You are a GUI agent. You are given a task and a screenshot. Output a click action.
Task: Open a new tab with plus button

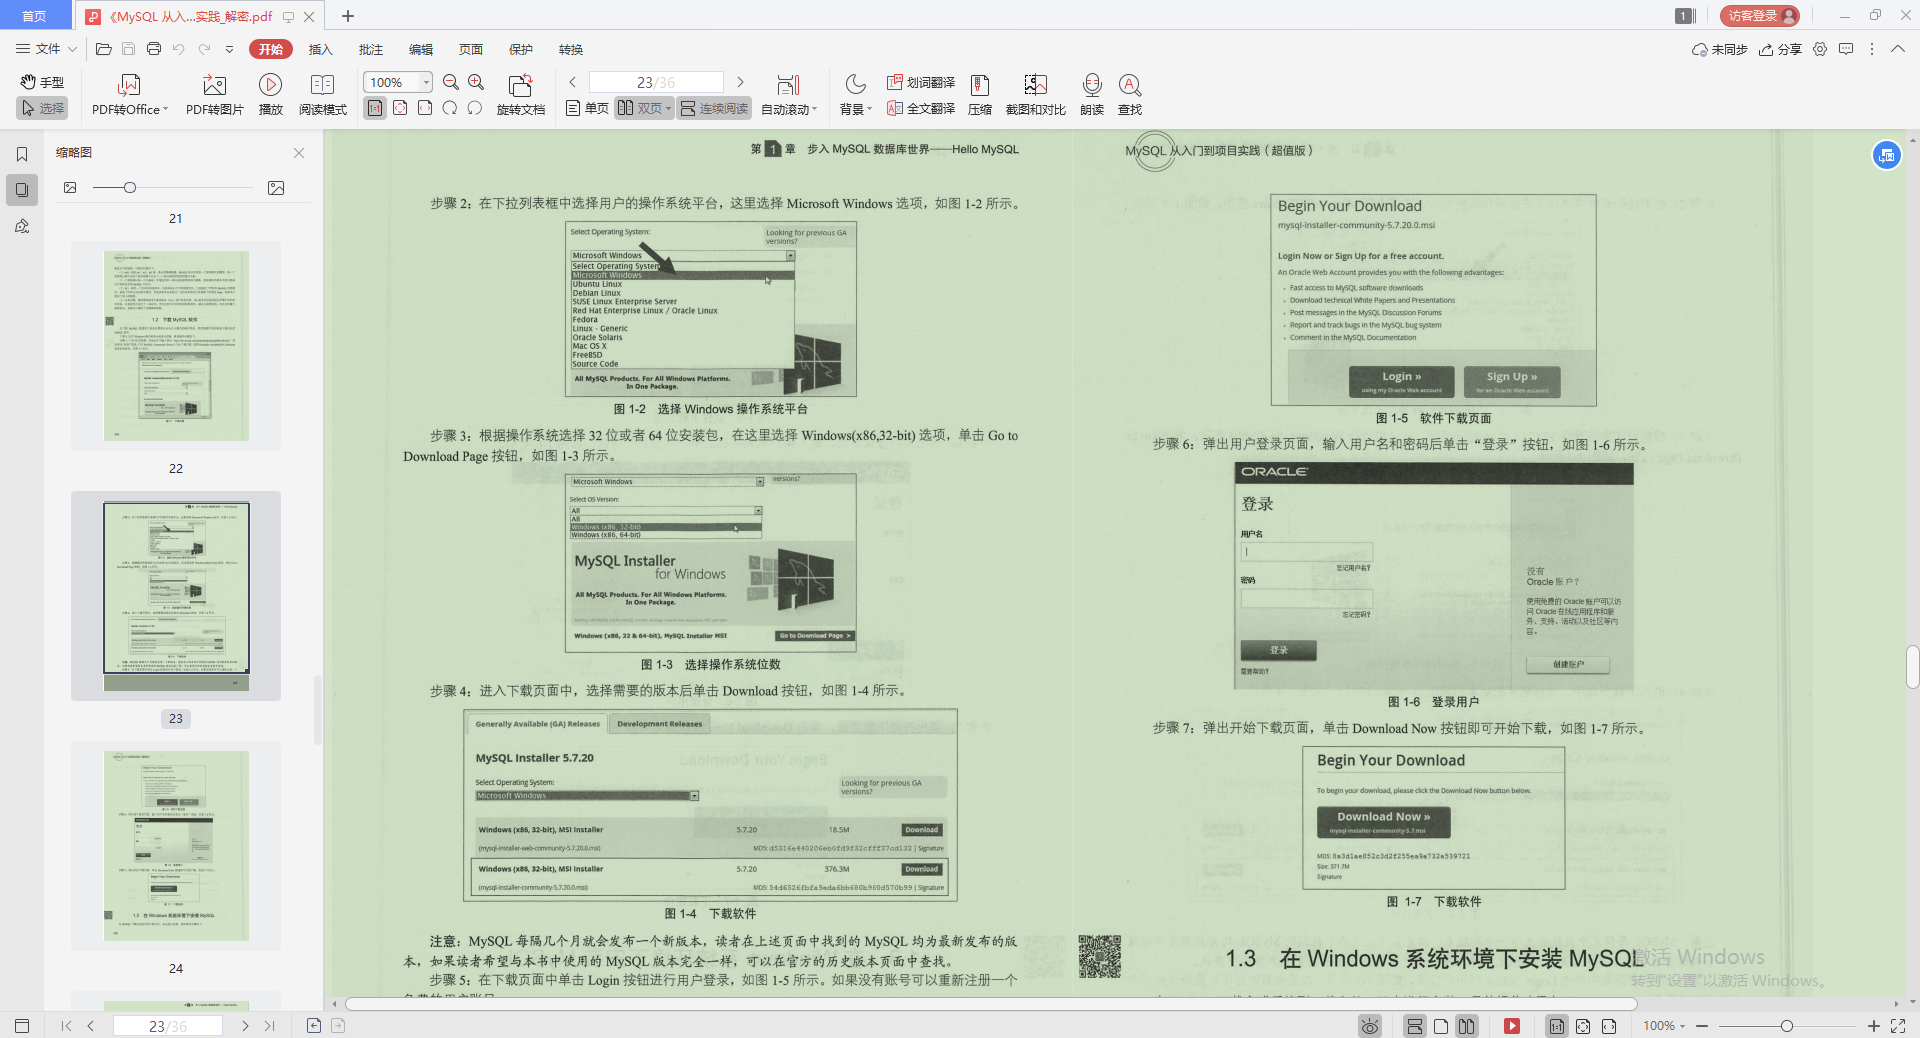click(348, 16)
